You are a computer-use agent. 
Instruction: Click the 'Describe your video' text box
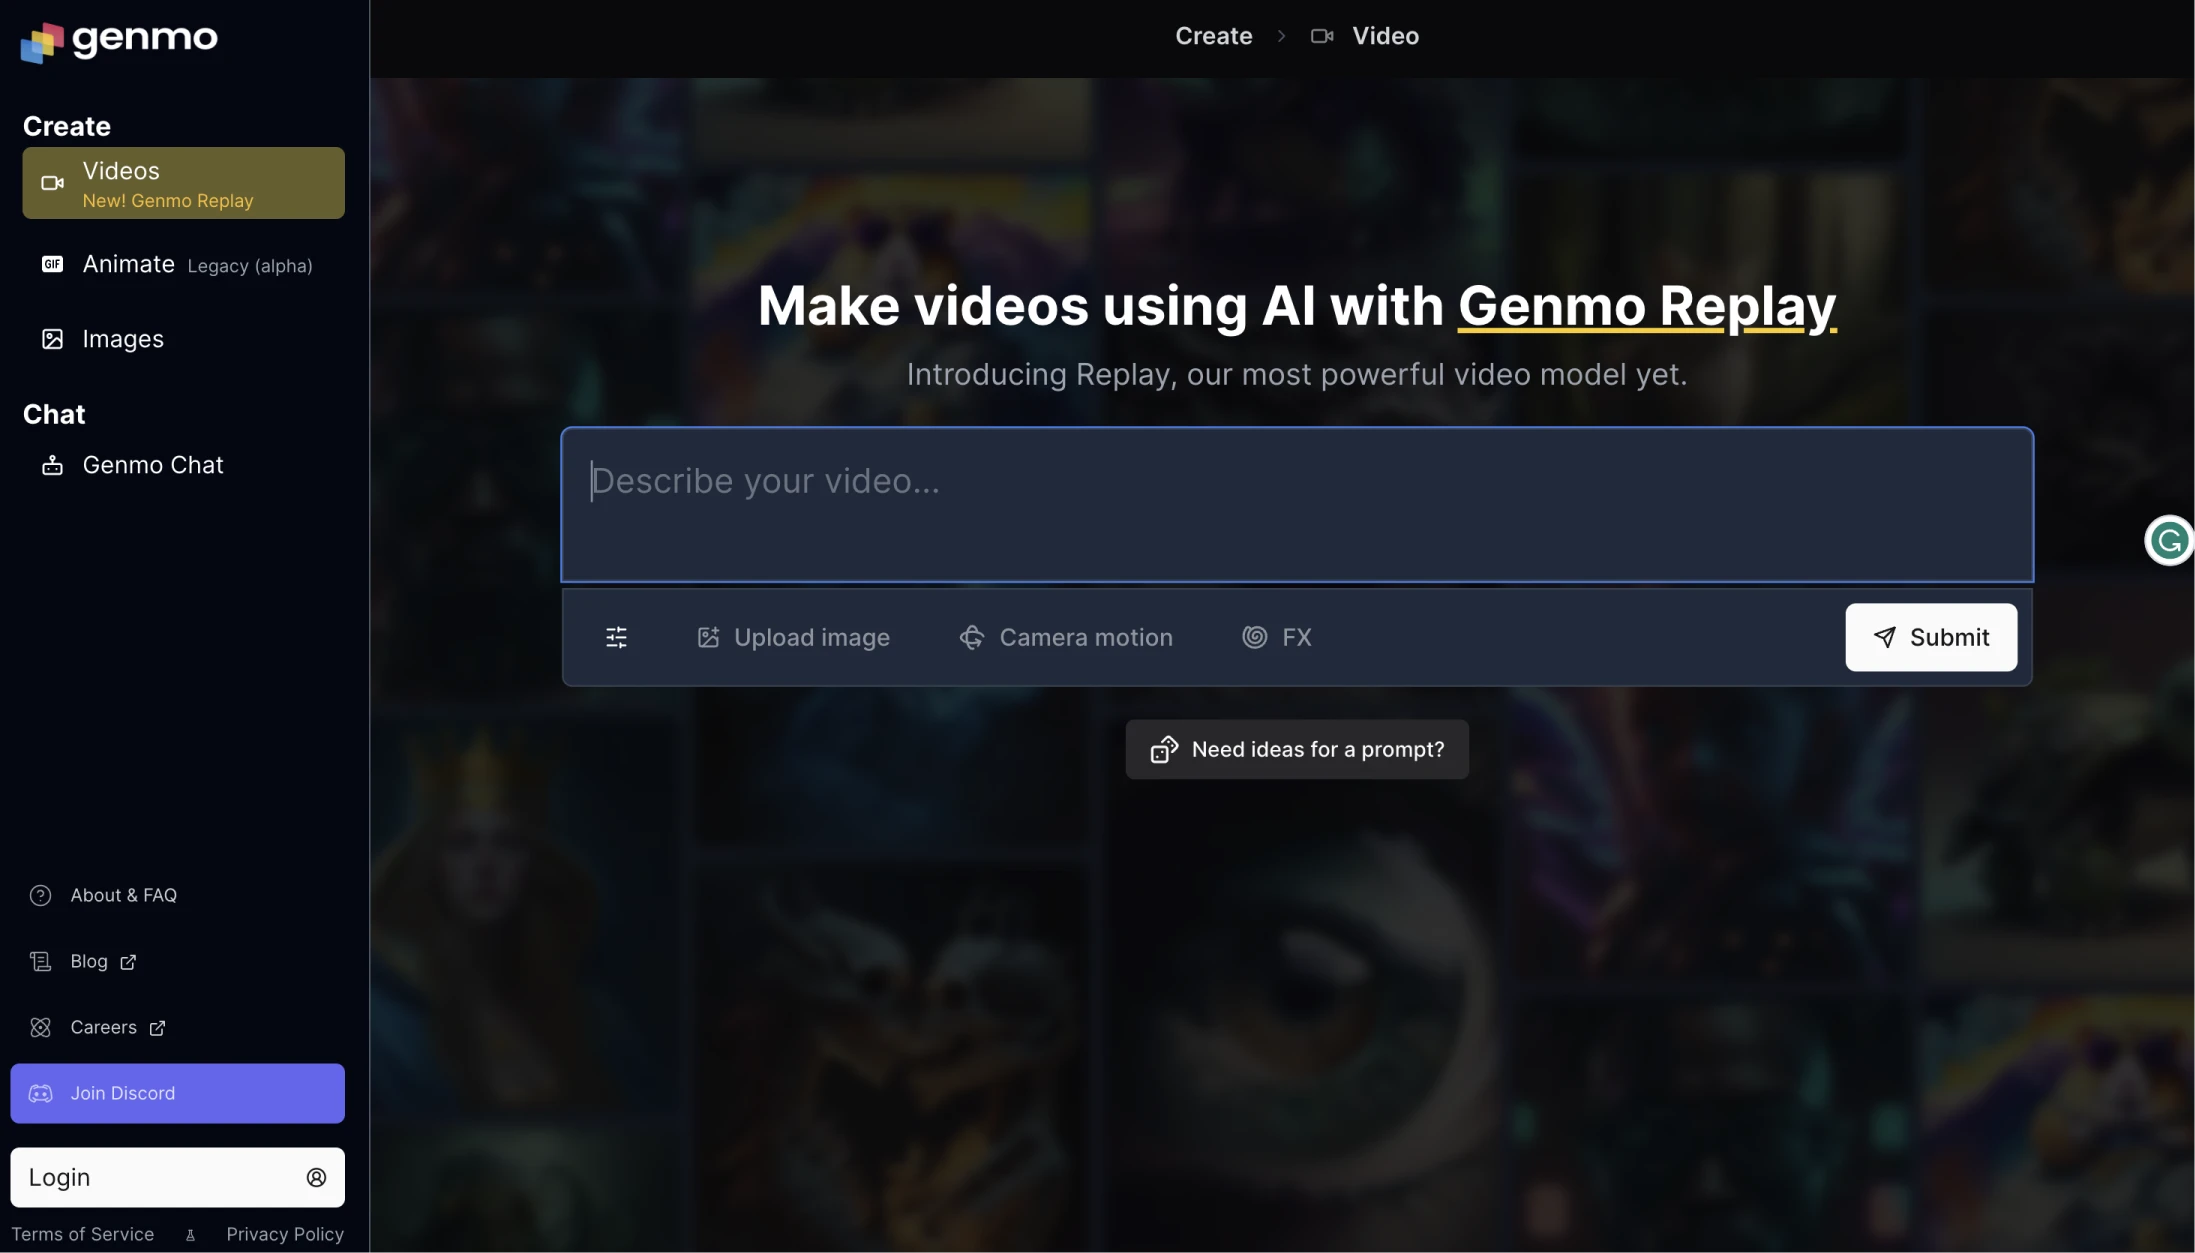[1297, 505]
